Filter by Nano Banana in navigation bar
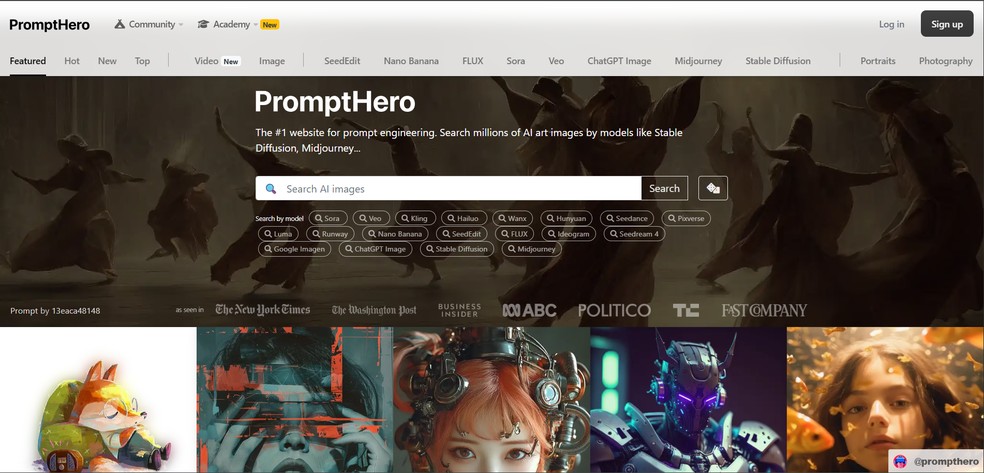This screenshot has height=473, width=984. point(411,61)
